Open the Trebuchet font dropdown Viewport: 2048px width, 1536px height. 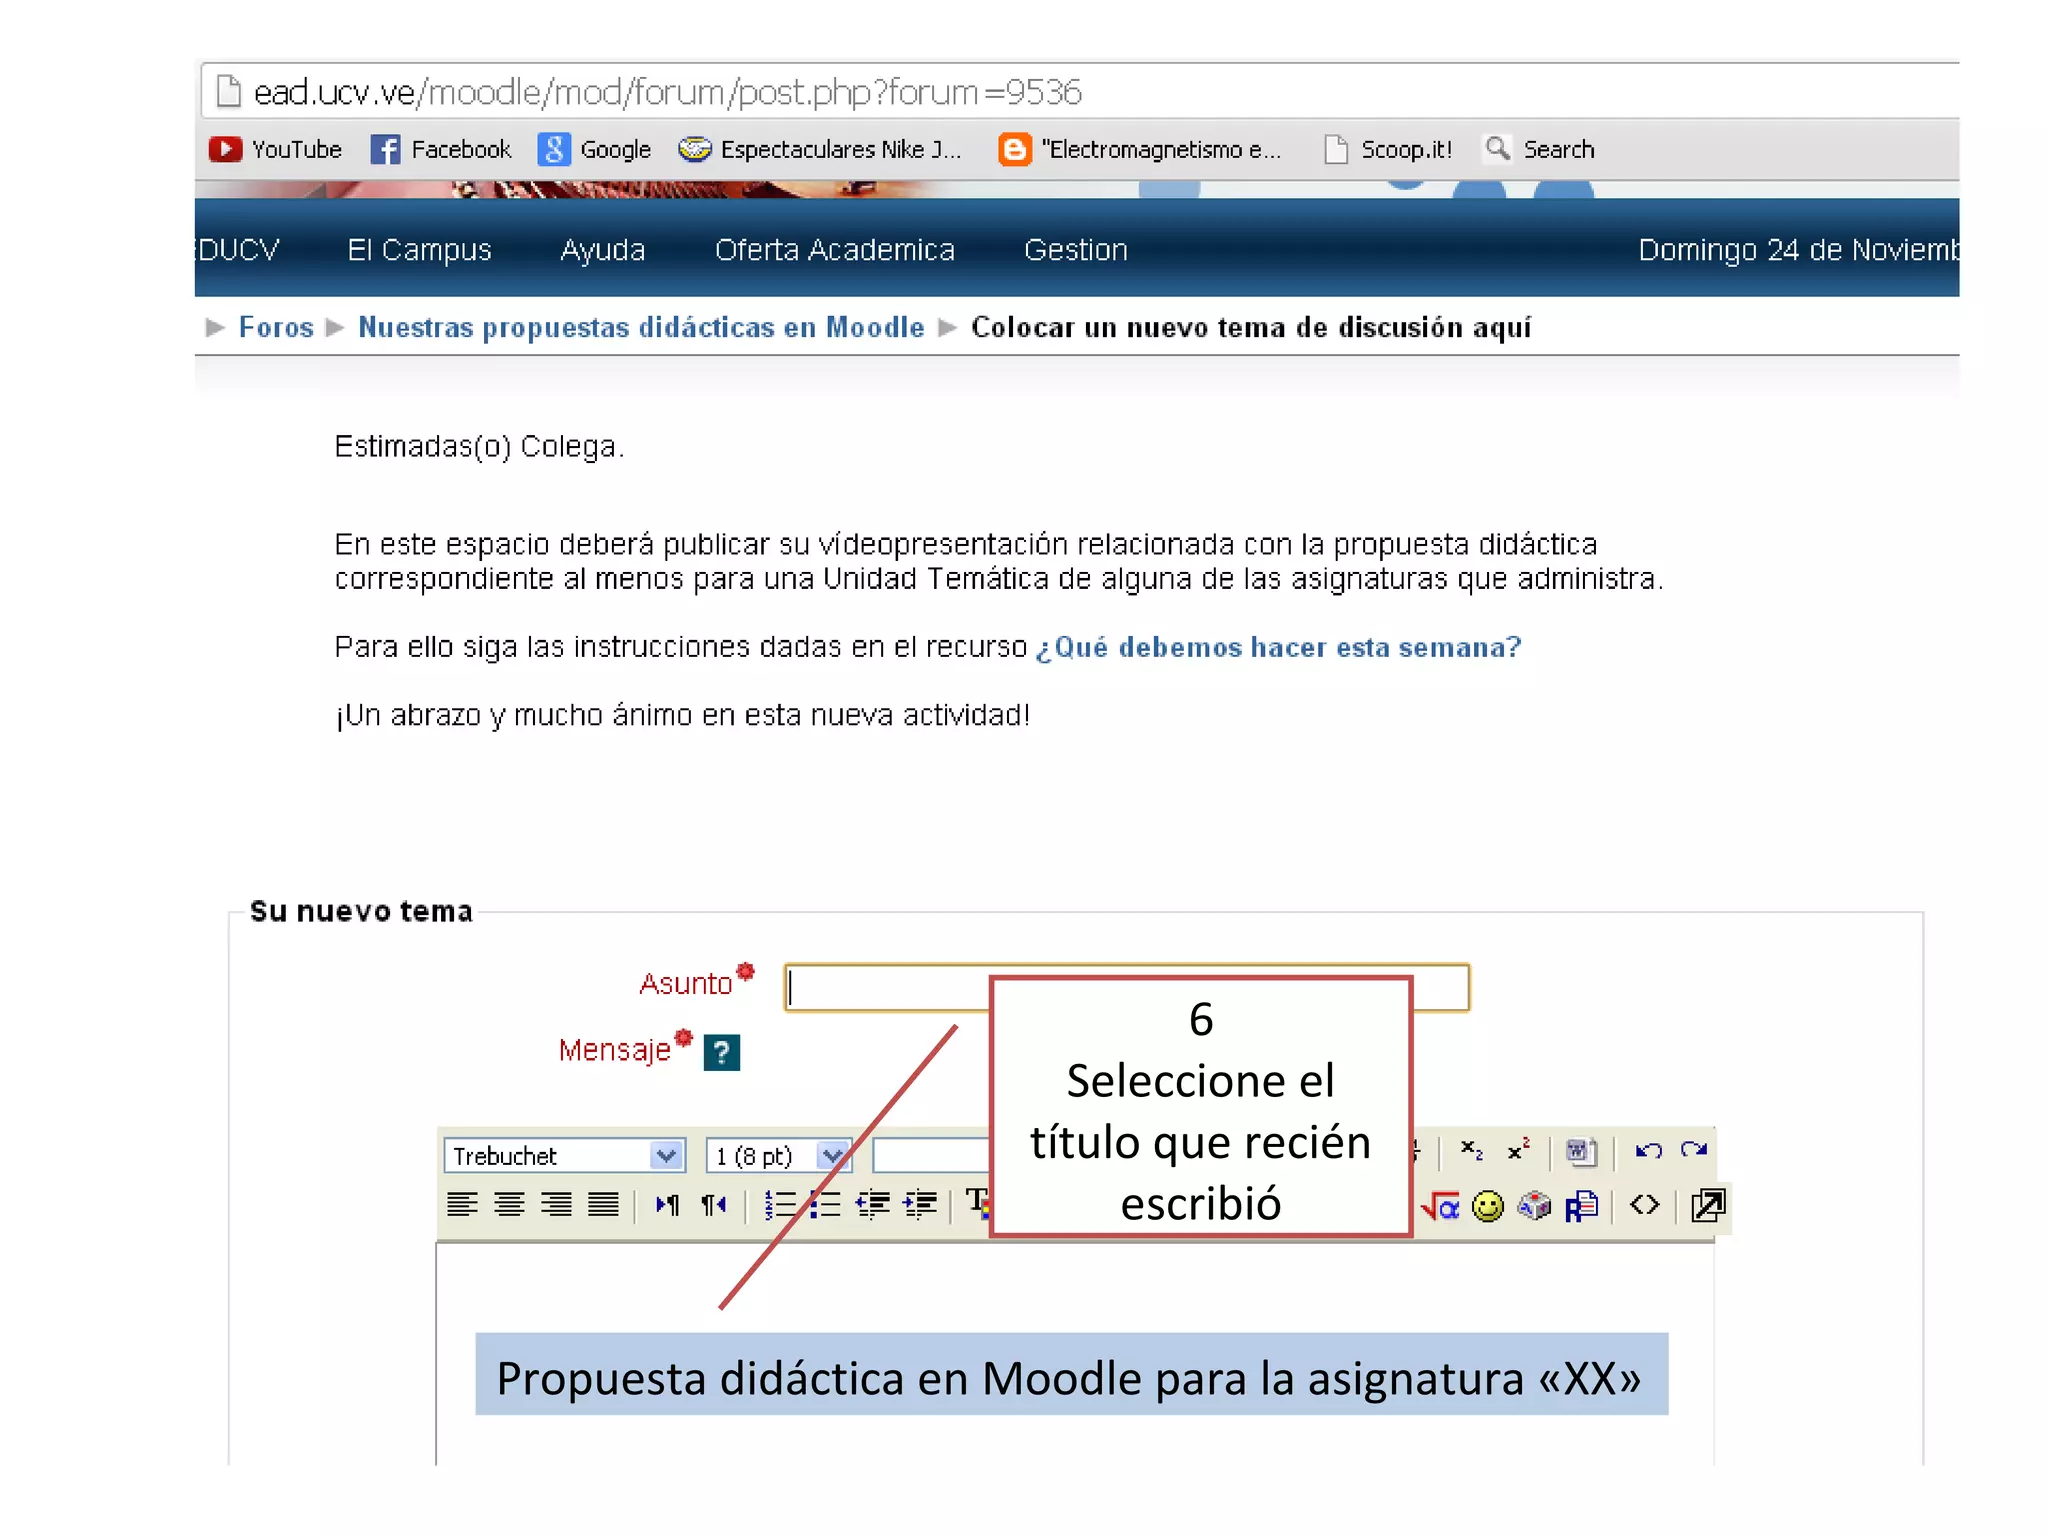(x=565, y=1156)
